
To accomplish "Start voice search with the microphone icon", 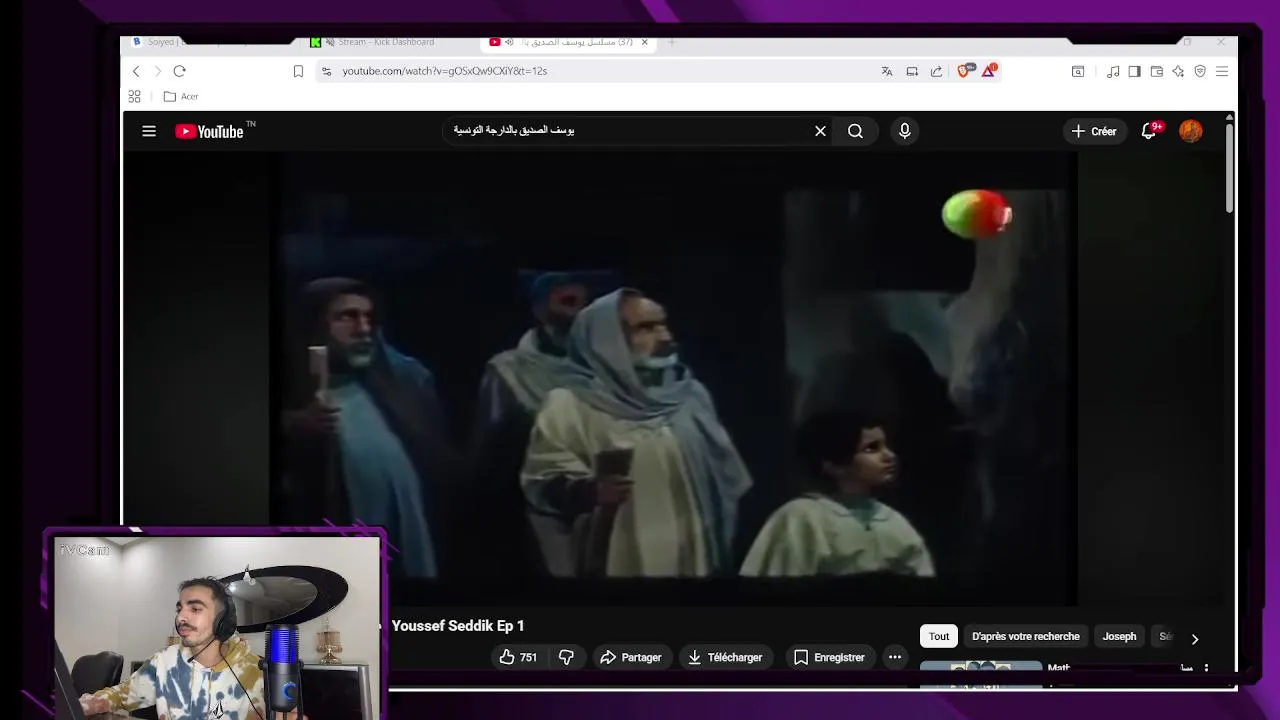I will [x=904, y=131].
